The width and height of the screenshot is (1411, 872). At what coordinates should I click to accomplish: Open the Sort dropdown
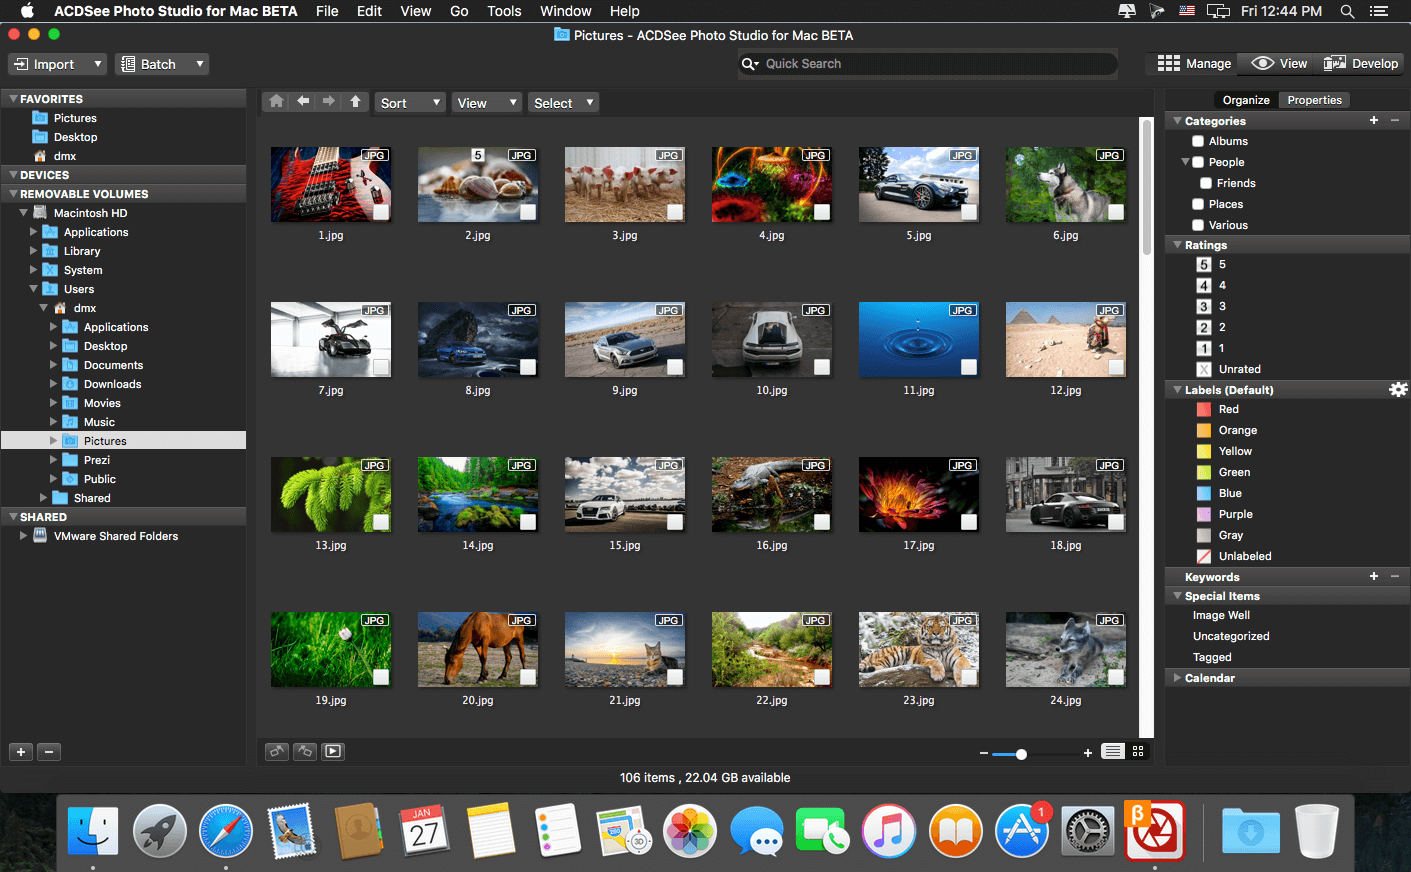pos(409,101)
